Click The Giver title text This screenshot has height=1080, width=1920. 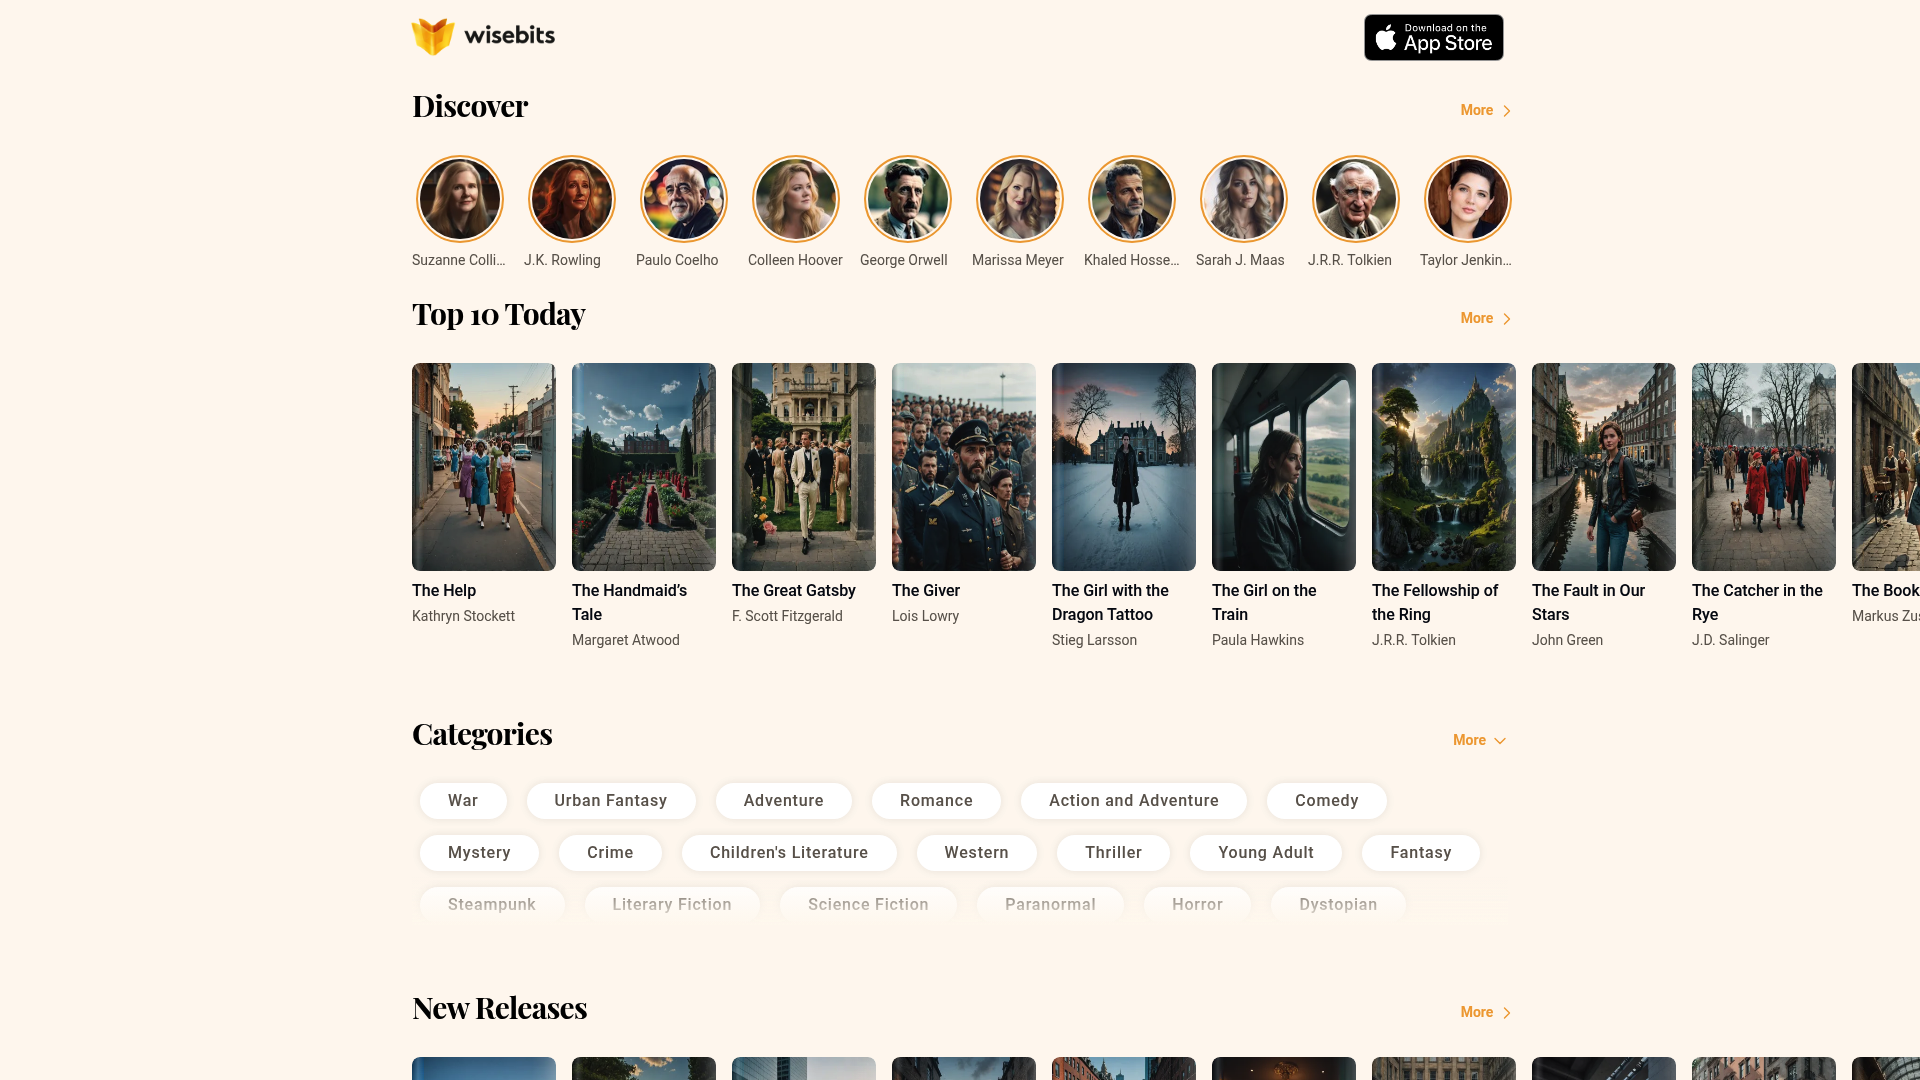coord(926,591)
